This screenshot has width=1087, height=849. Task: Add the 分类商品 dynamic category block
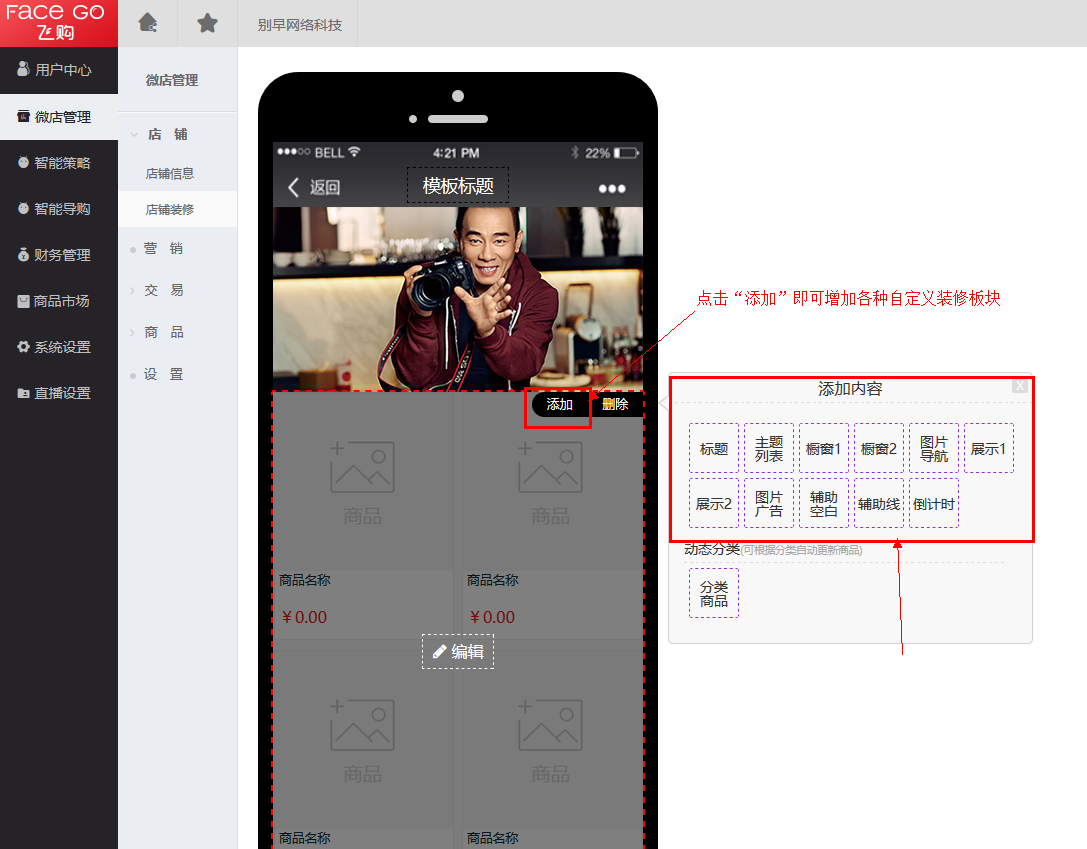pyautogui.click(x=714, y=593)
